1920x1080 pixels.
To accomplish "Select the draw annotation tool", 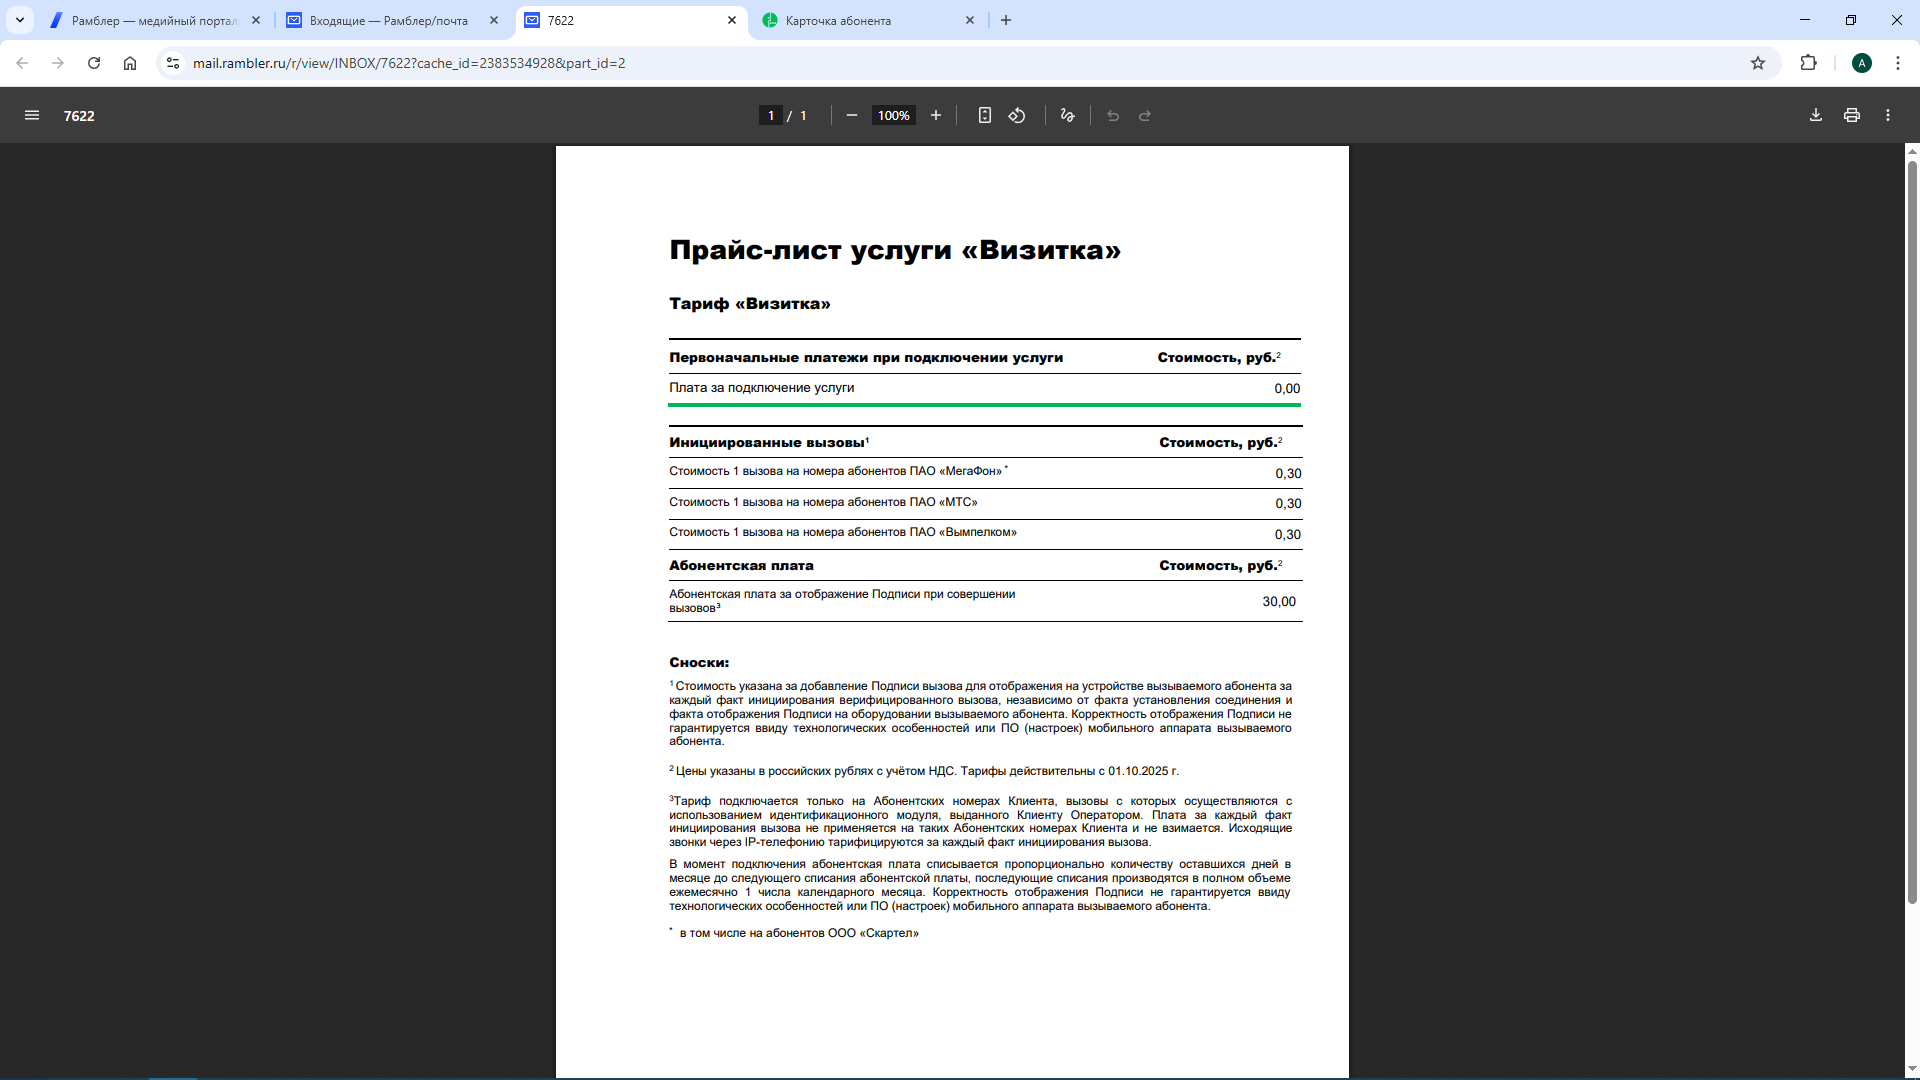I will (1068, 116).
